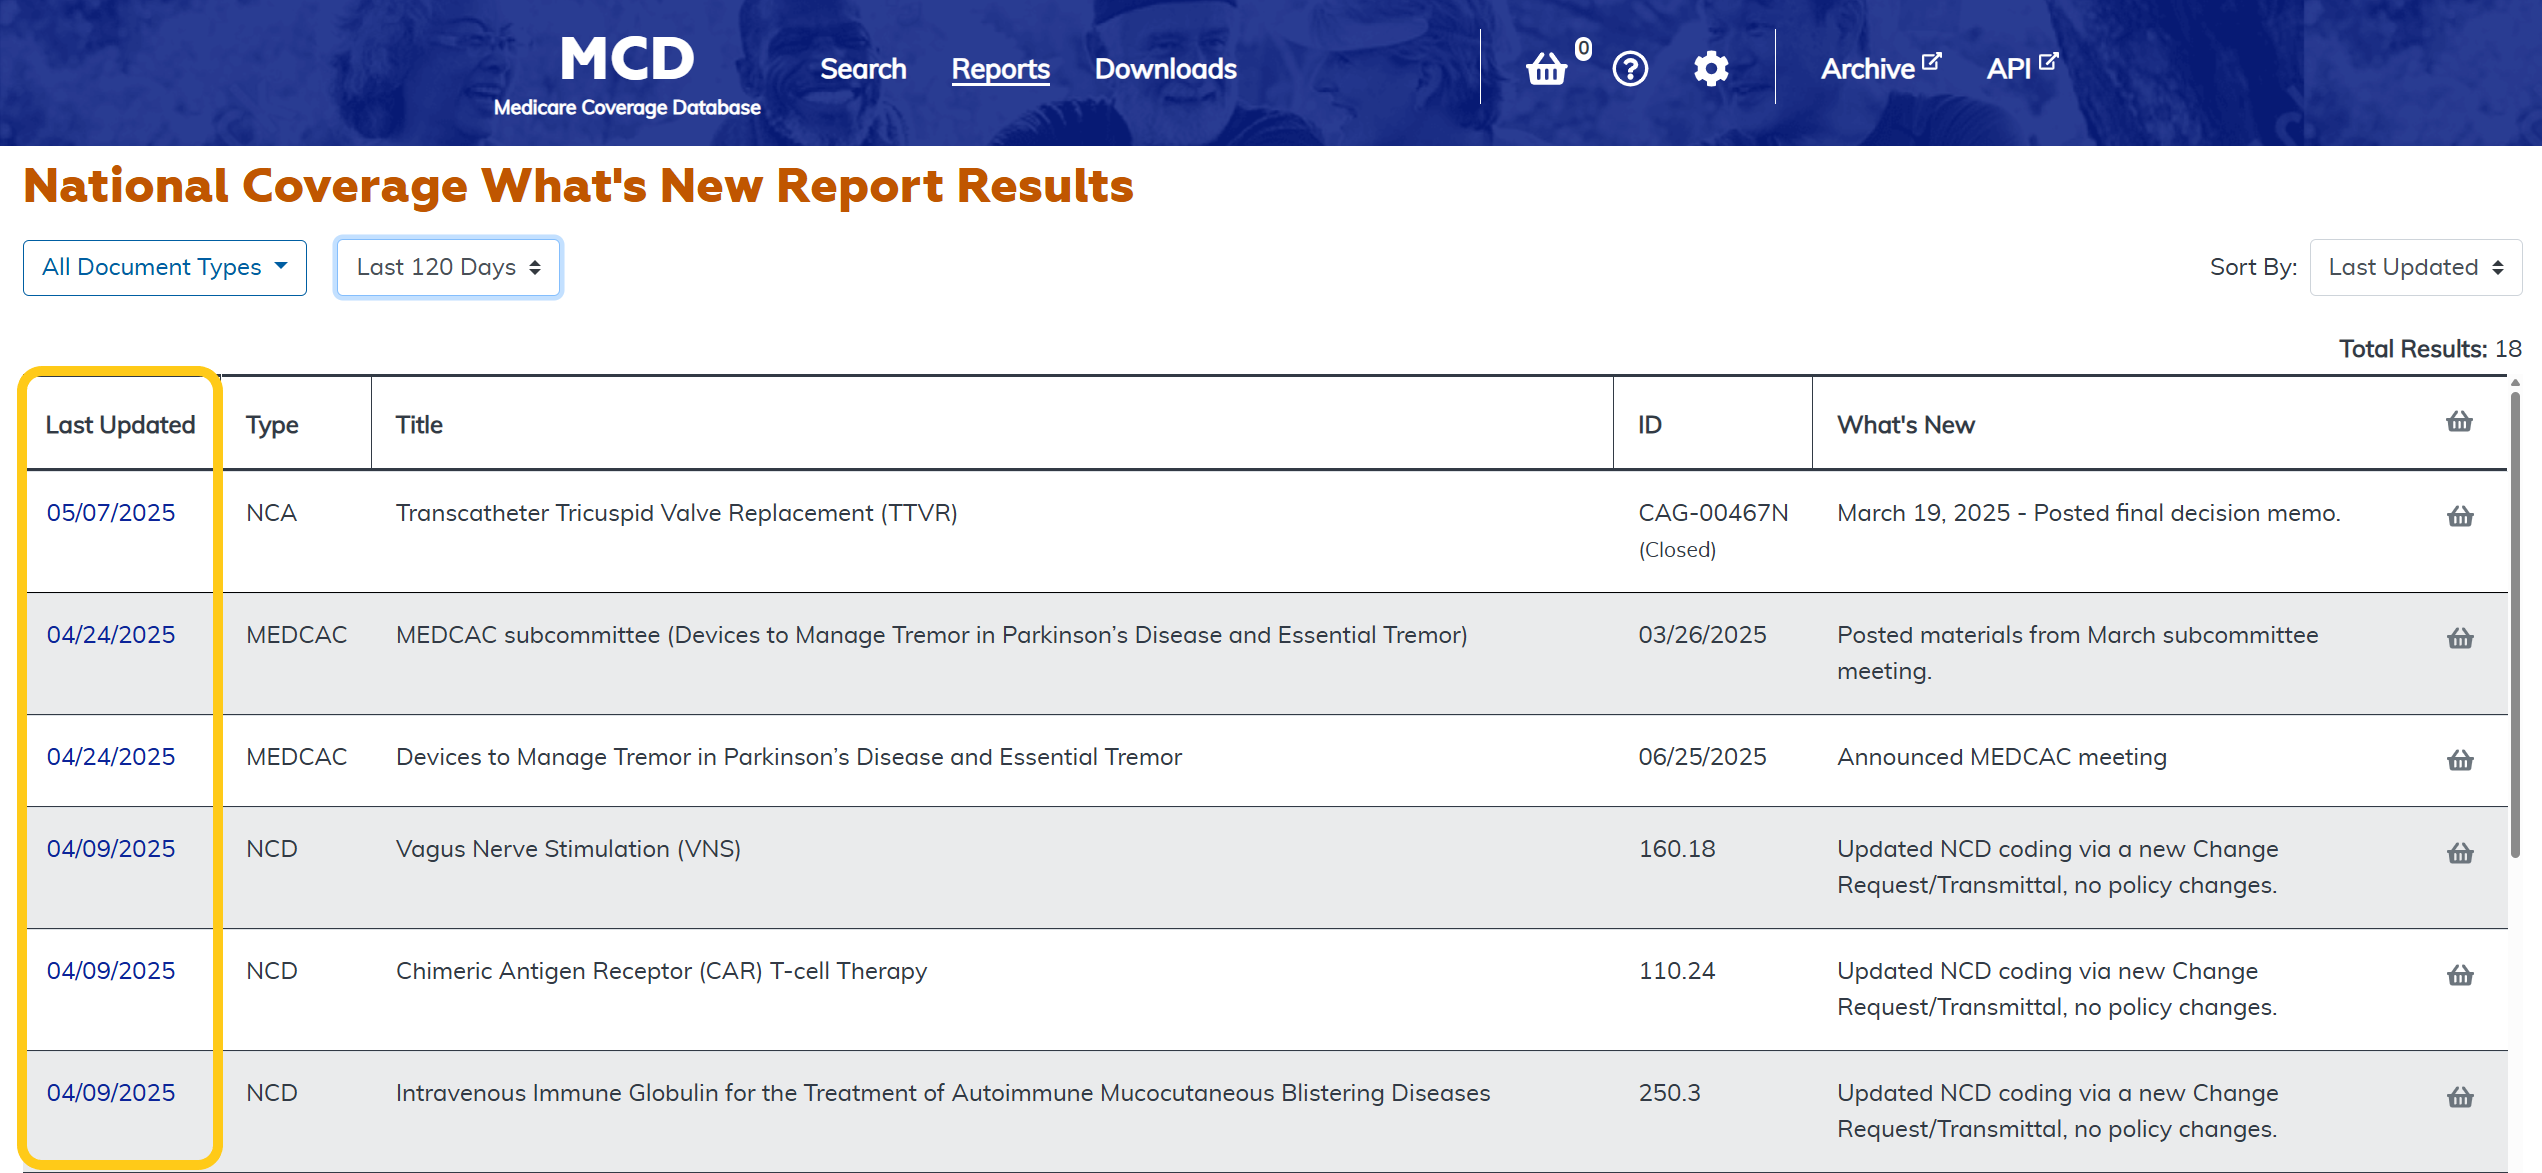Open the settings gear icon

tap(1711, 69)
